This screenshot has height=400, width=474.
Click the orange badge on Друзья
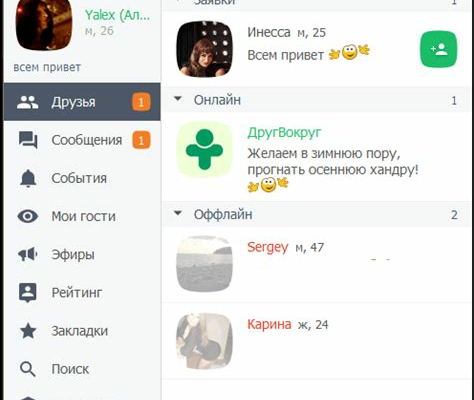[141, 102]
